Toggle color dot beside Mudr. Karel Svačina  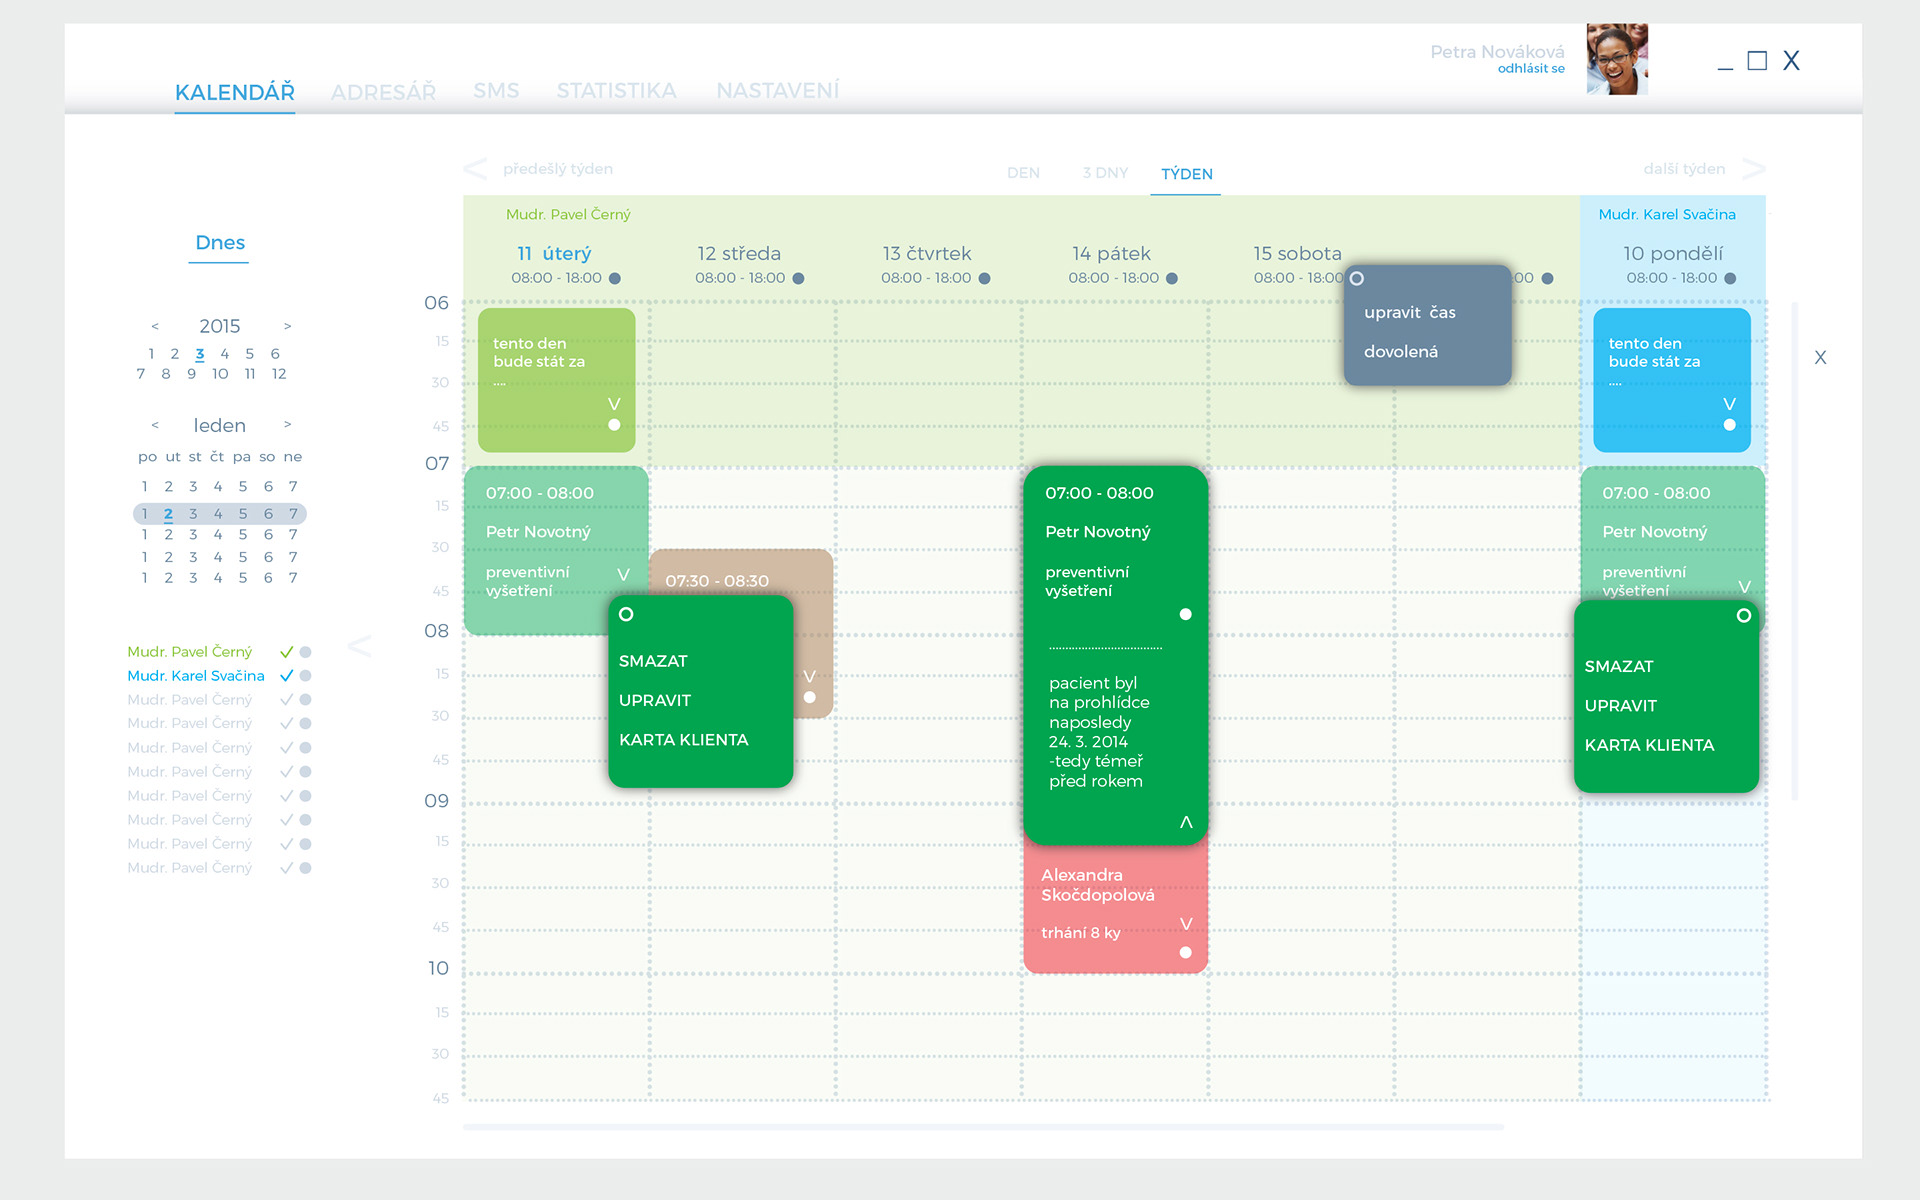306,676
